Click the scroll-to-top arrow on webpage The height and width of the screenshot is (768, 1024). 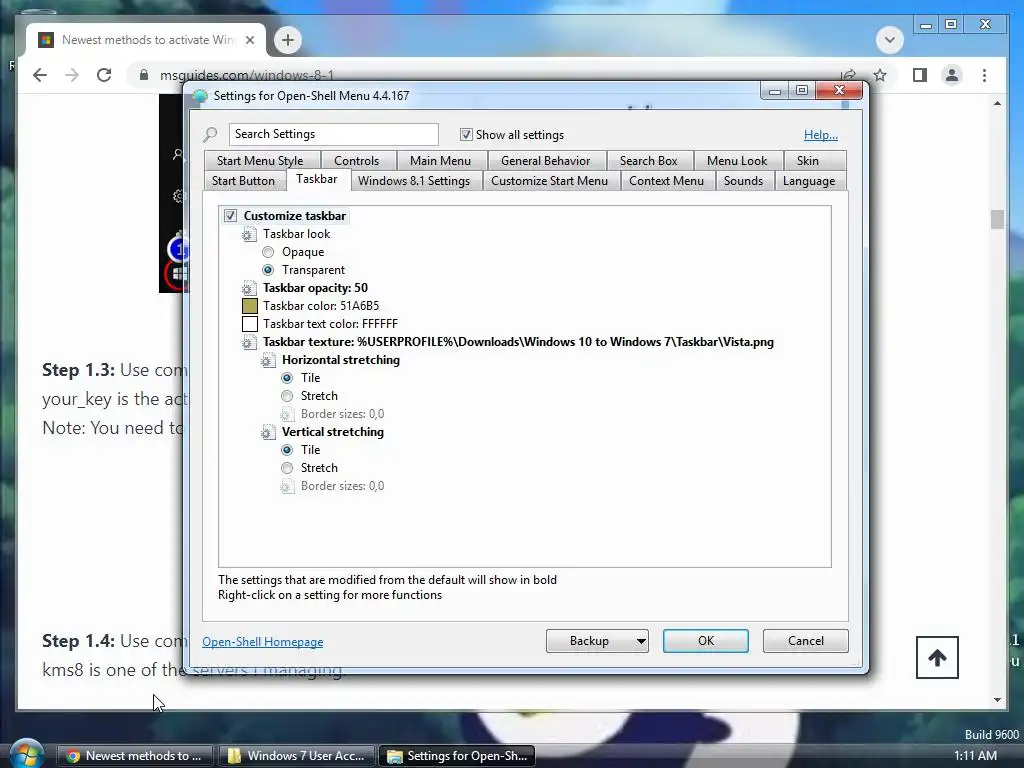(937, 658)
